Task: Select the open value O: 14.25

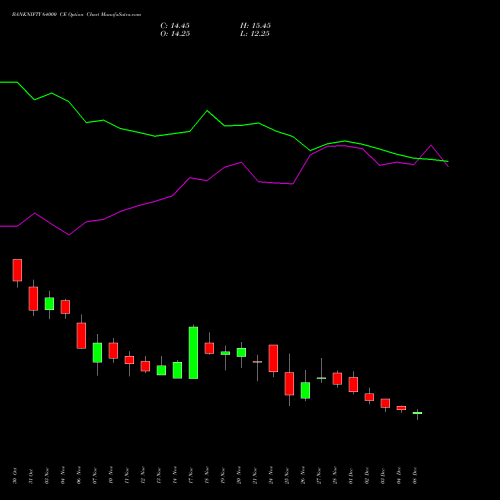Action: 175,34
